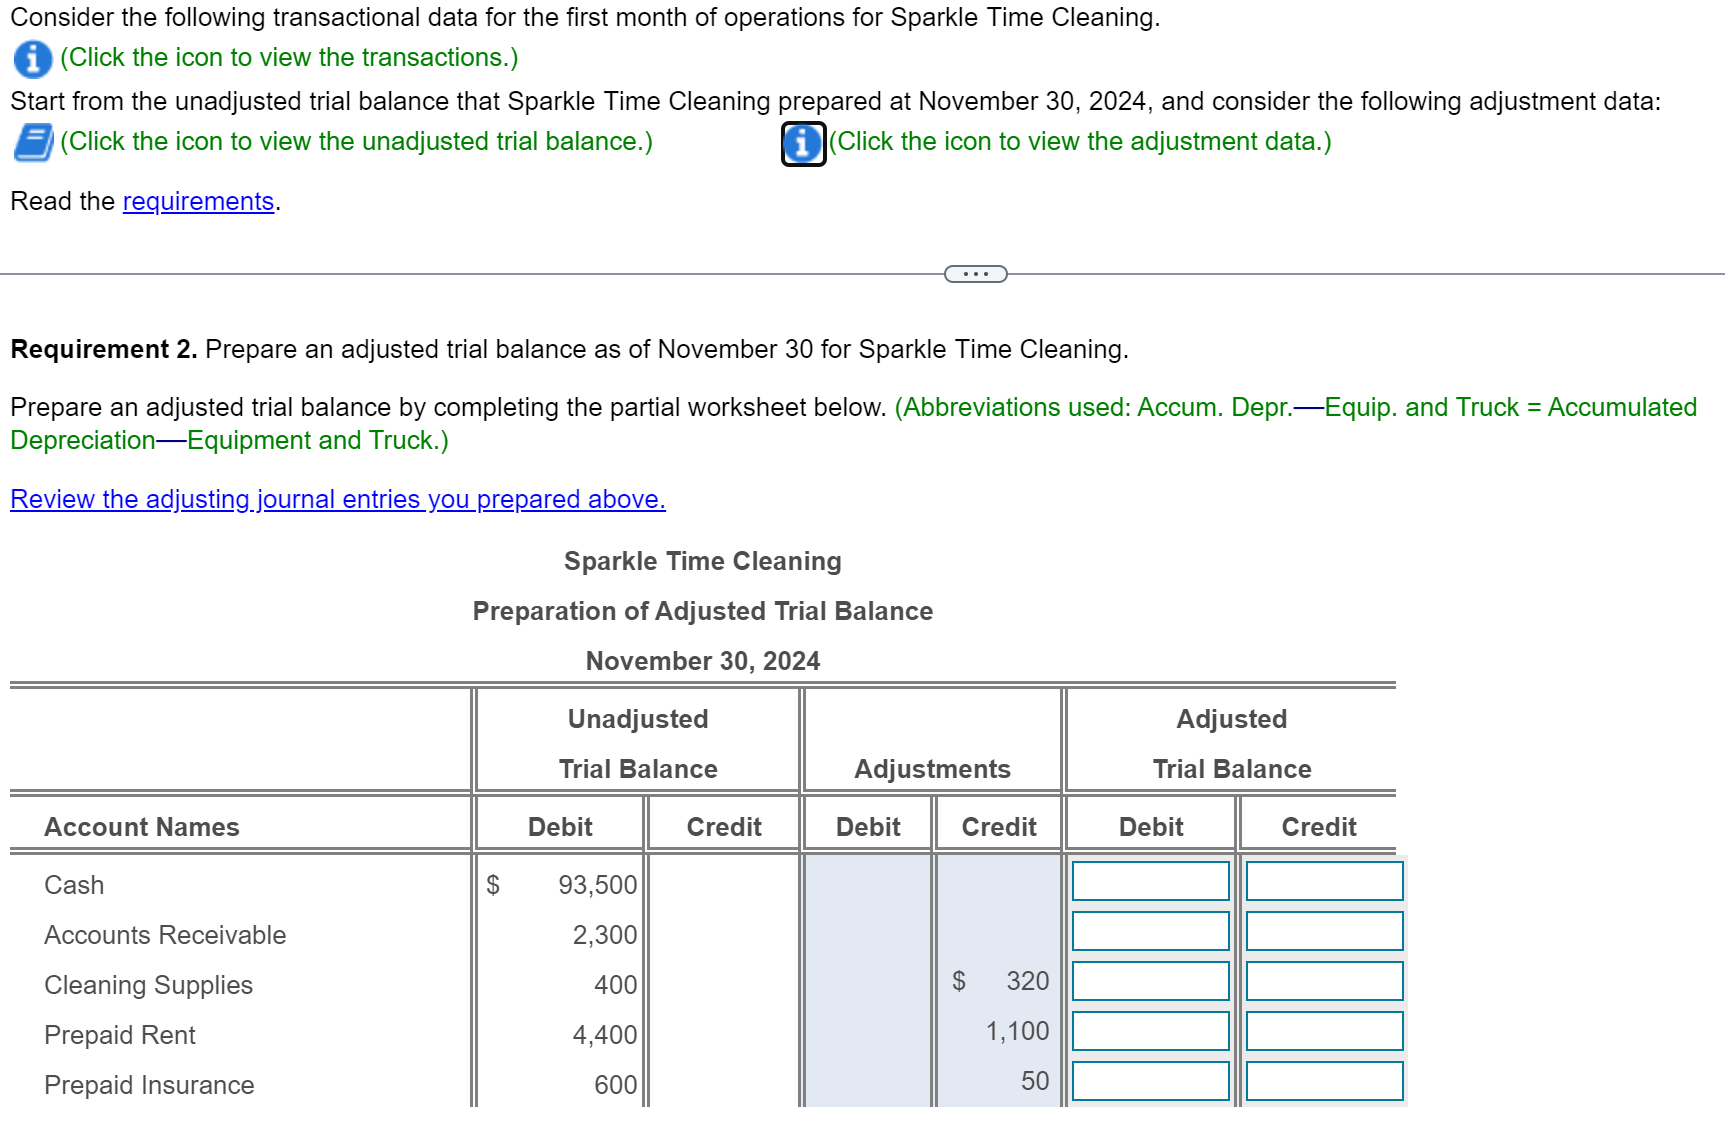The height and width of the screenshot is (1131, 1725).
Task: Click the adjusted debit field for Cash
Action: click(1149, 880)
